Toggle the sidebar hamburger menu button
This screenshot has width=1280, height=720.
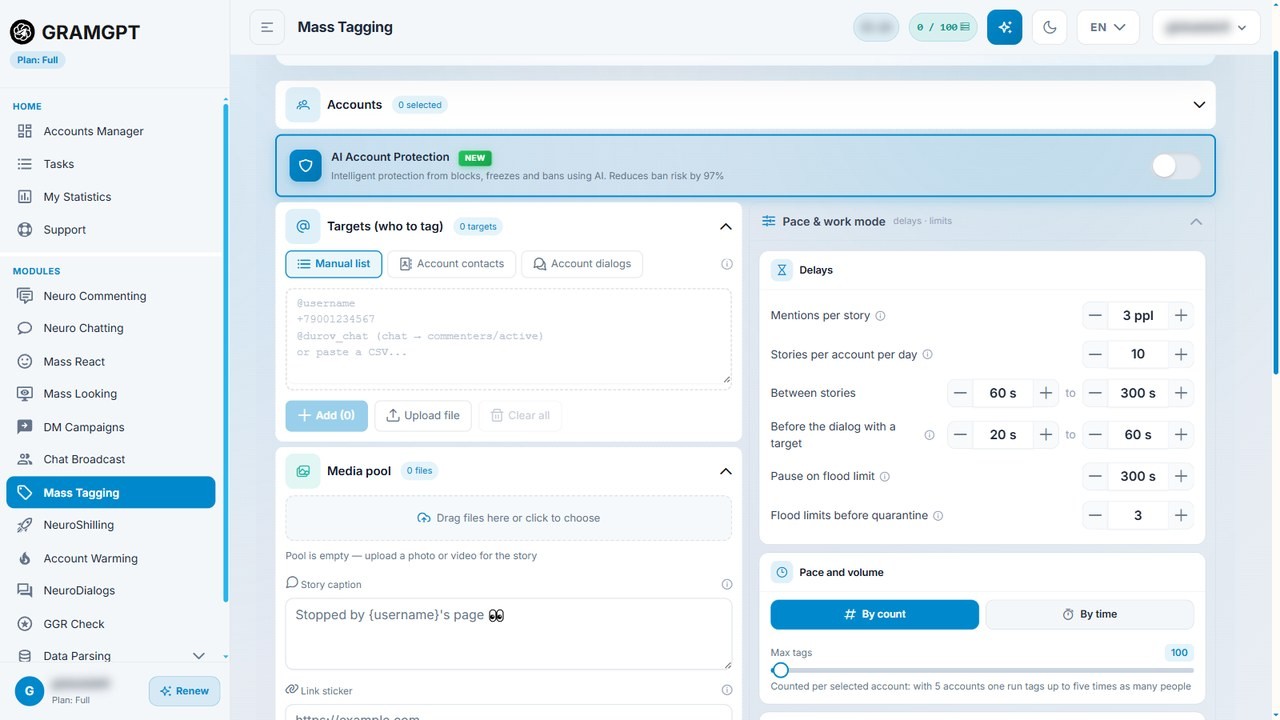tap(267, 27)
